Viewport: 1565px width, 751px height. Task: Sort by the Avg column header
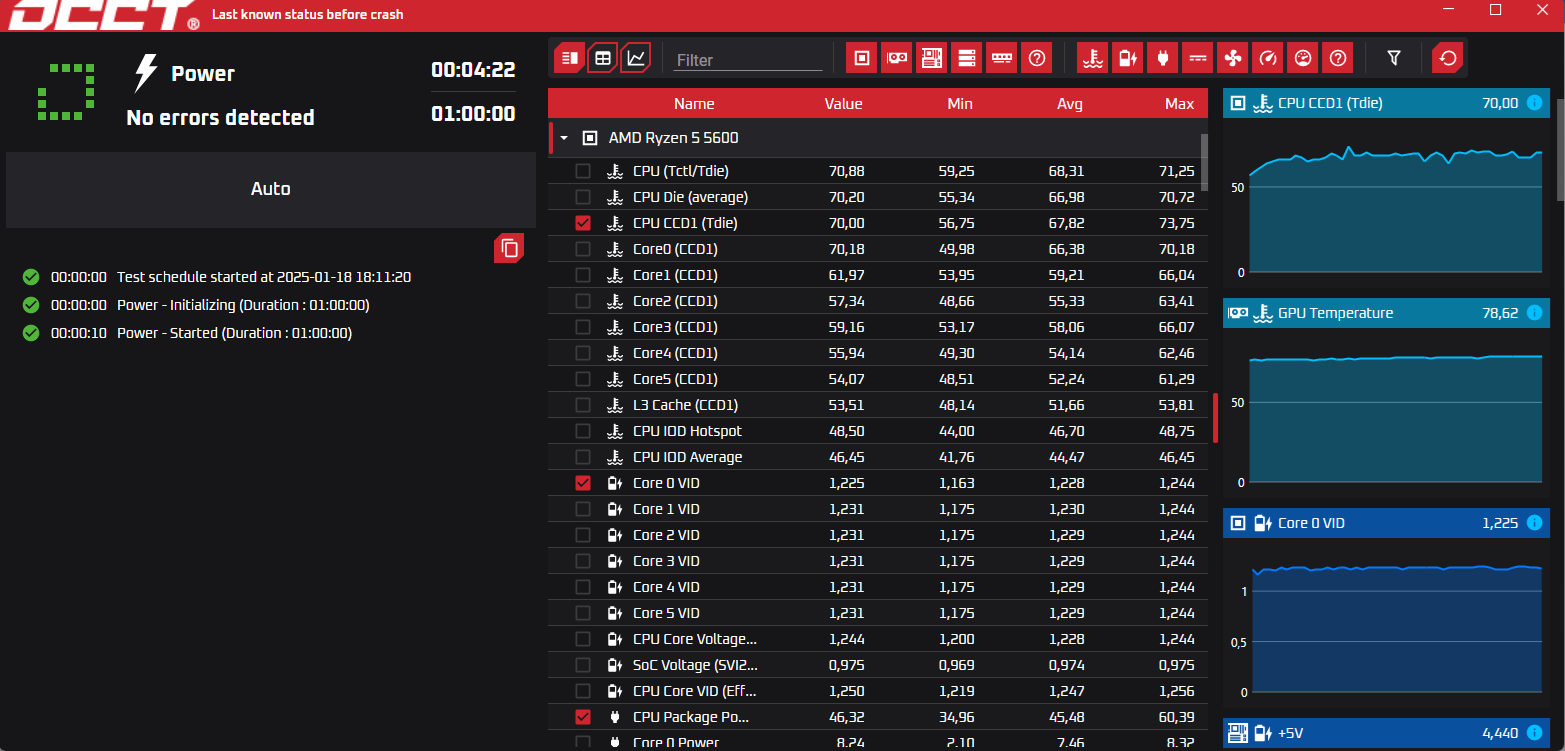point(1070,104)
